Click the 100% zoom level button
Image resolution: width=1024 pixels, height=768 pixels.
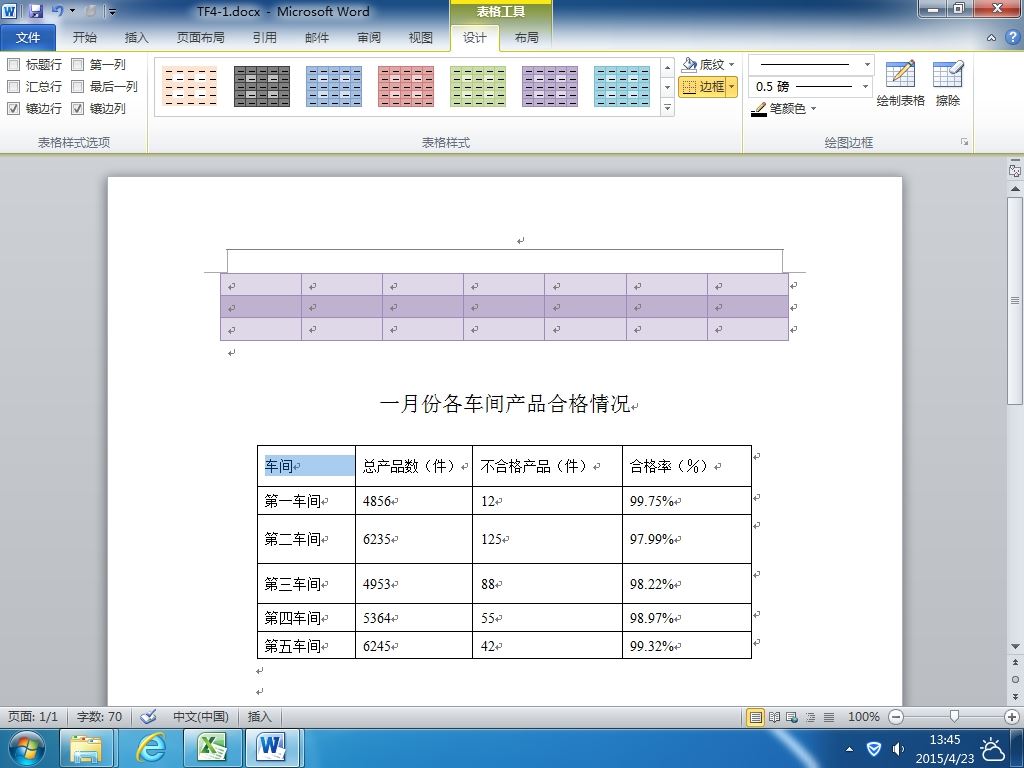click(863, 716)
